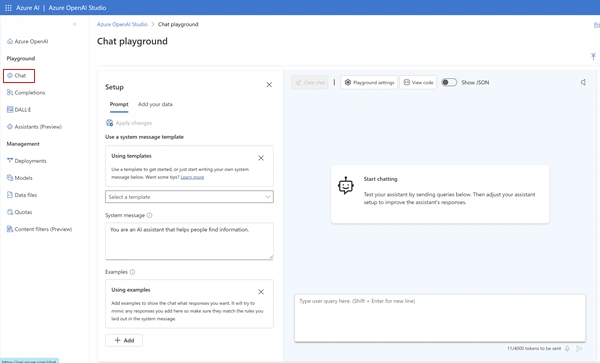Open the DALL·E playground

point(19,110)
